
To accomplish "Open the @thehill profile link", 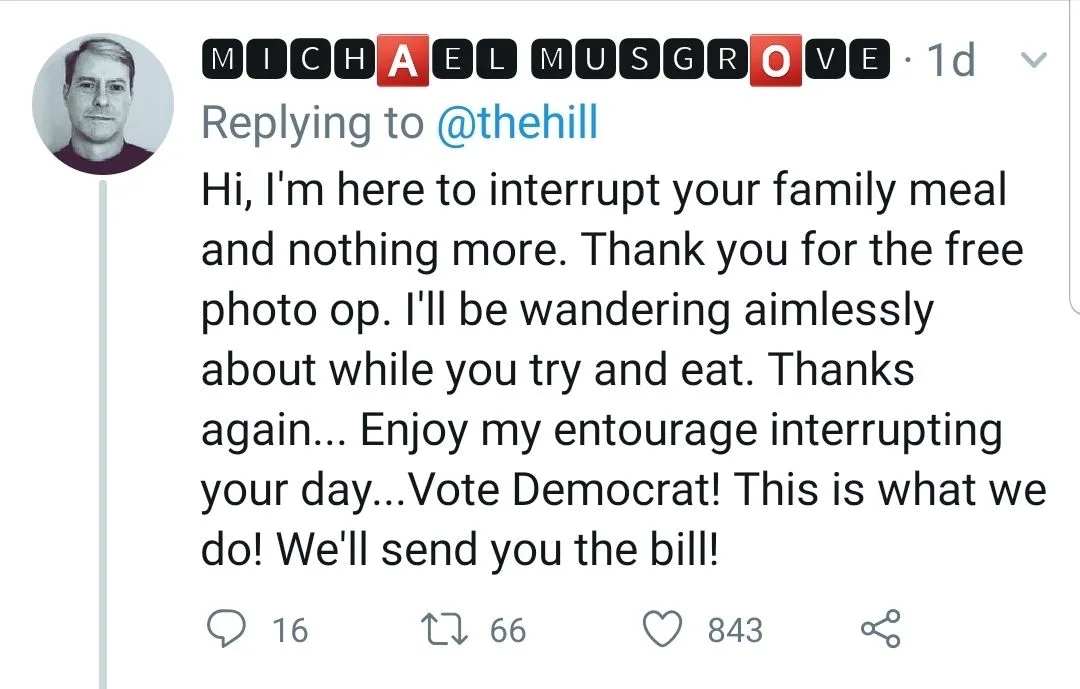I will [518, 123].
